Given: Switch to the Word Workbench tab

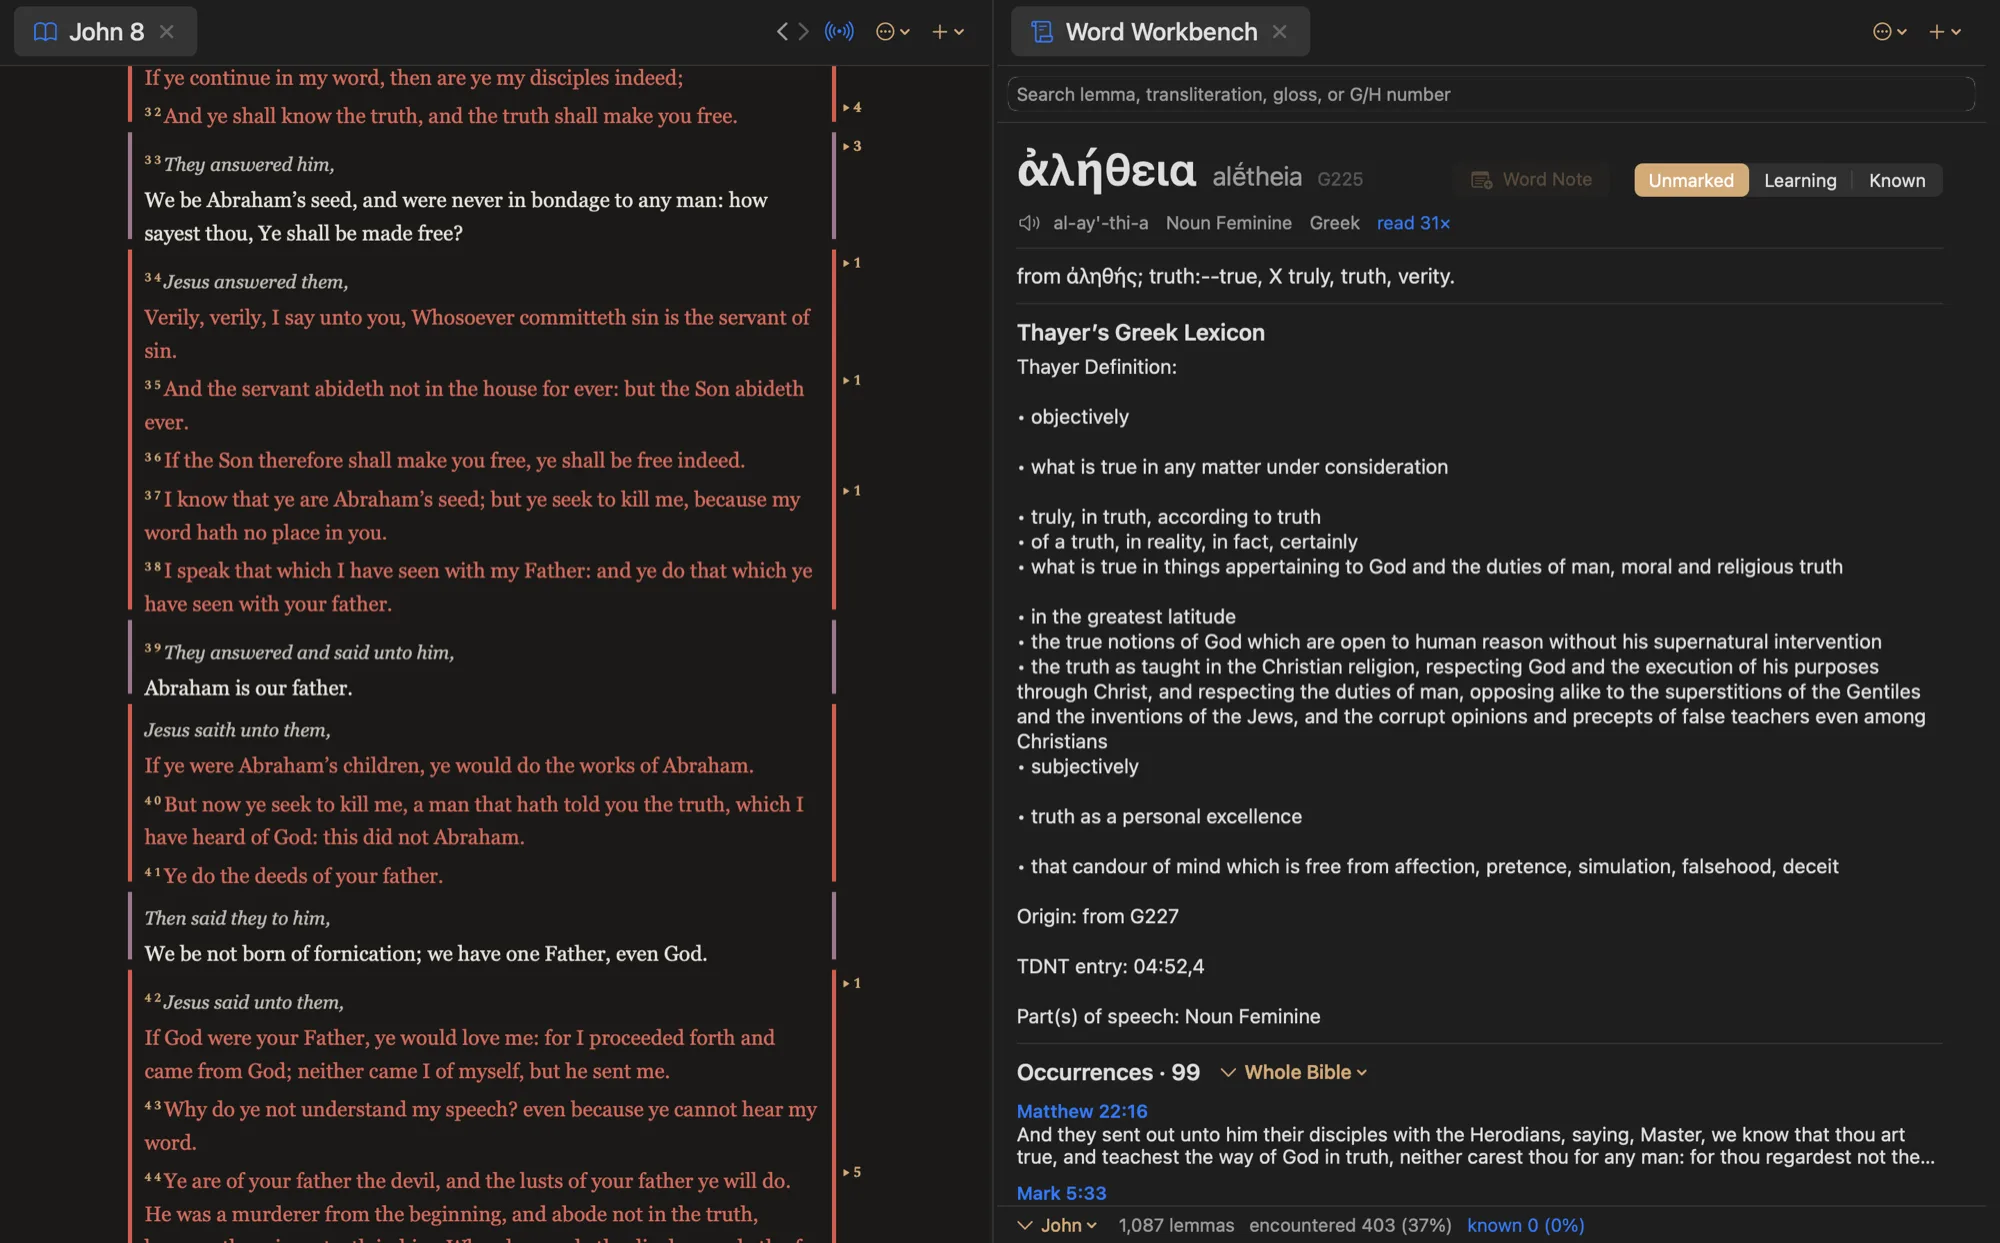Looking at the screenshot, I should [1160, 32].
